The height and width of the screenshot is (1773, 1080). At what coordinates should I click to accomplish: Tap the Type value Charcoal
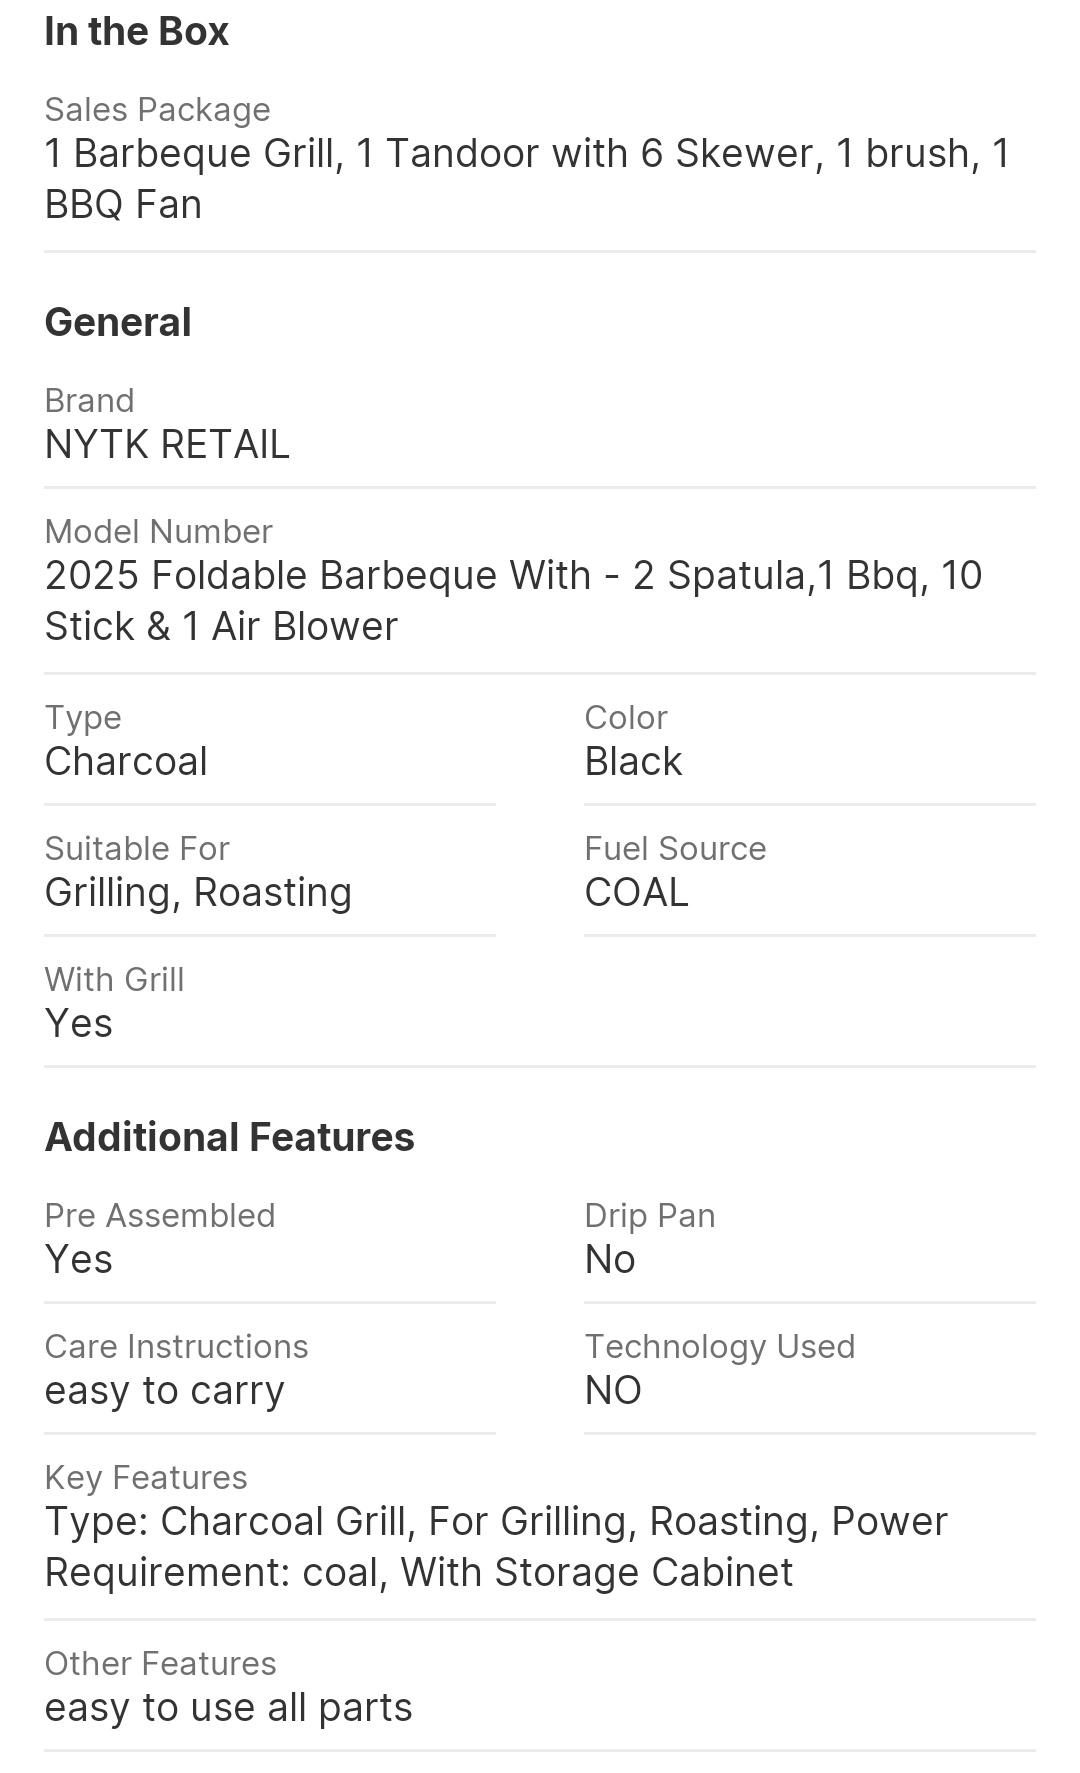(x=126, y=761)
